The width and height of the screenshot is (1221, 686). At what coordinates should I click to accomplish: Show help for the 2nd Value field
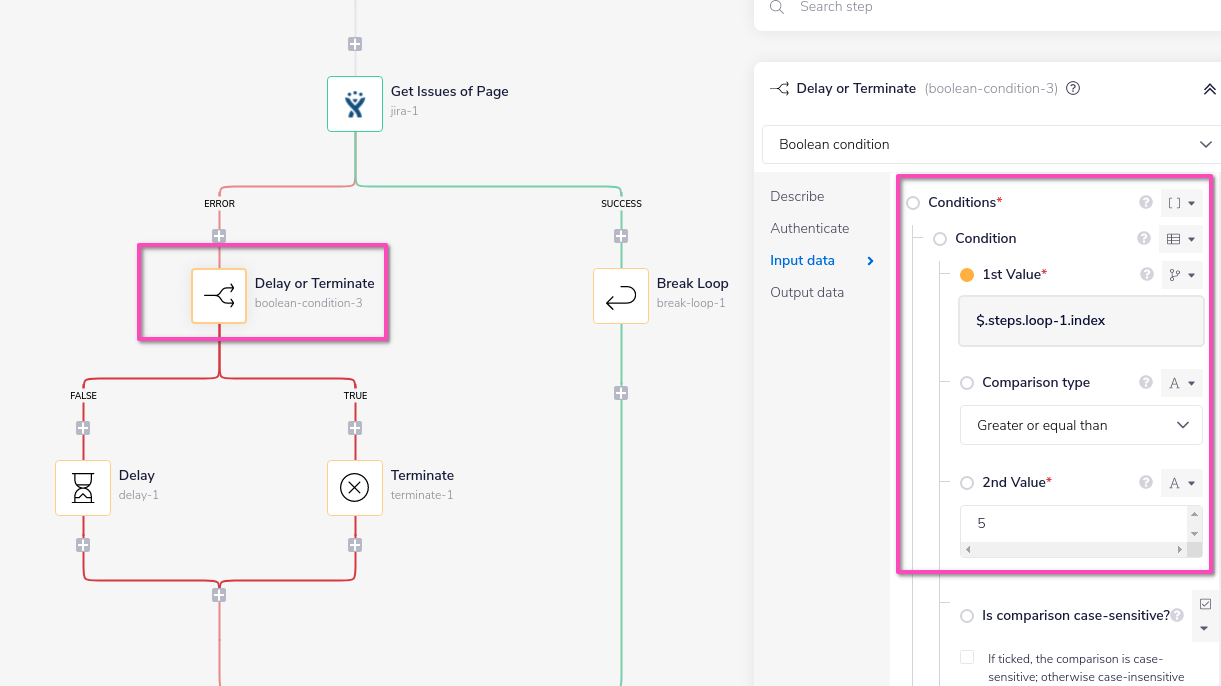tap(1146, 482)
